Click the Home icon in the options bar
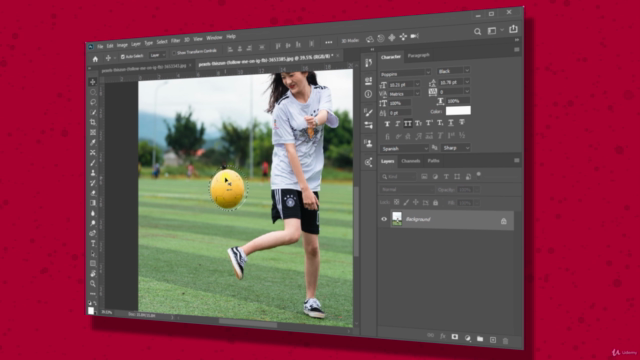640x360 pixels. tap(95, 59)
